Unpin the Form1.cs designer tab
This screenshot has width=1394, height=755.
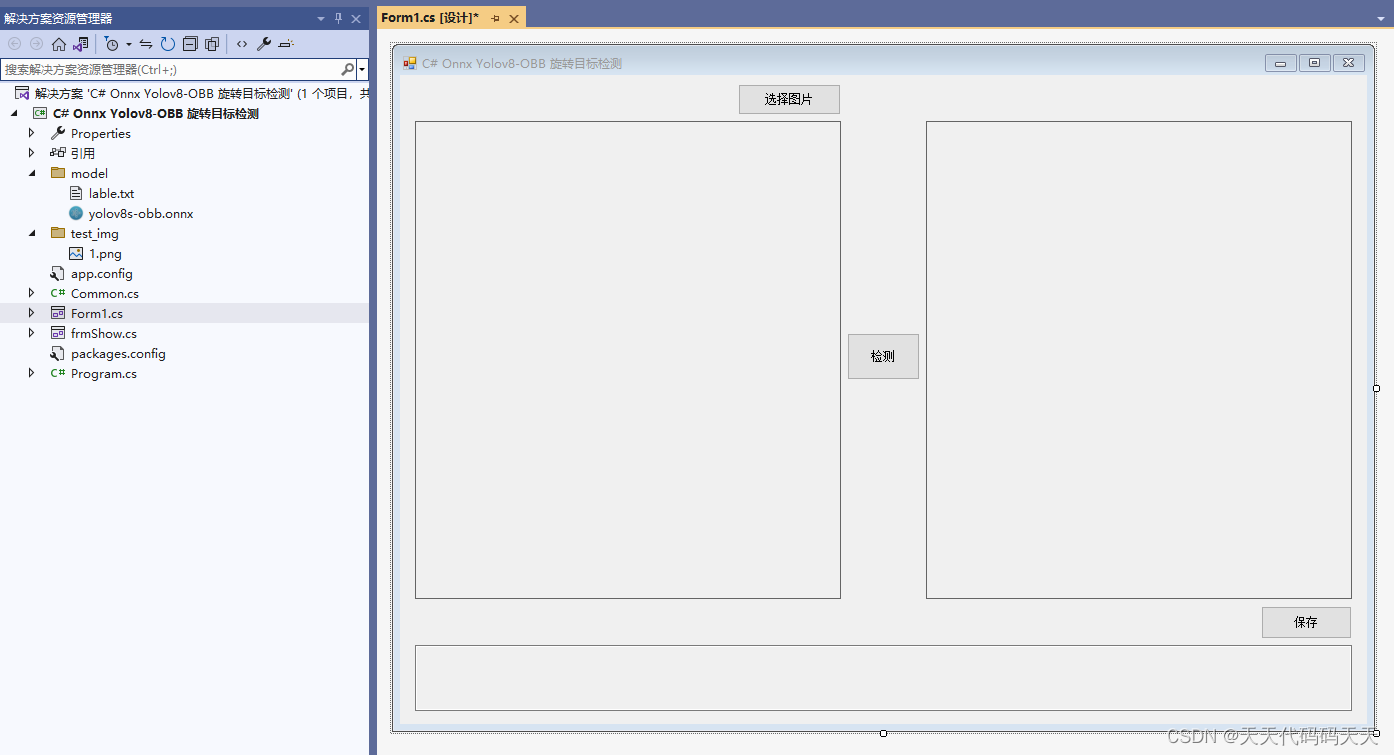click(x=496, y=17)
